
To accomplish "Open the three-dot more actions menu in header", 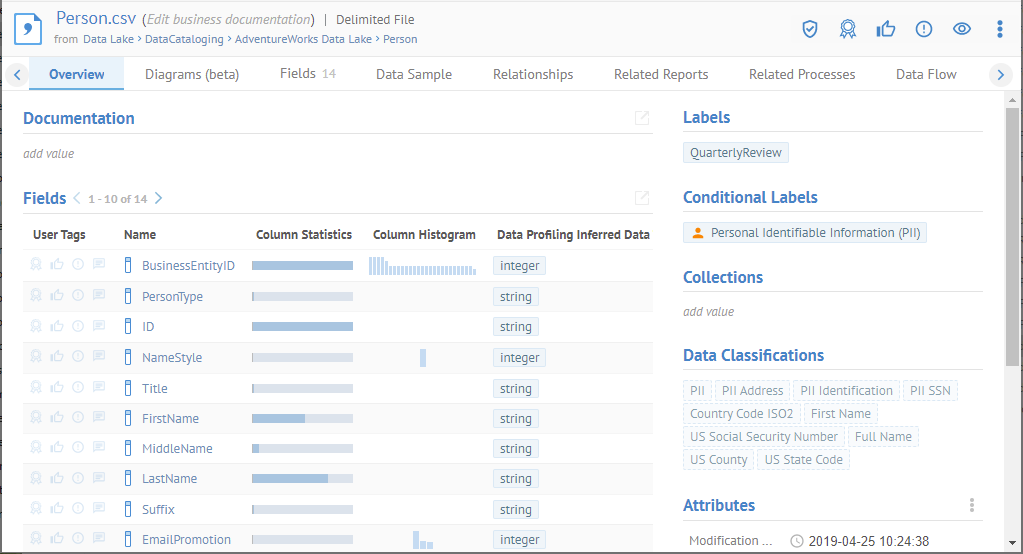I will (999, 29).
